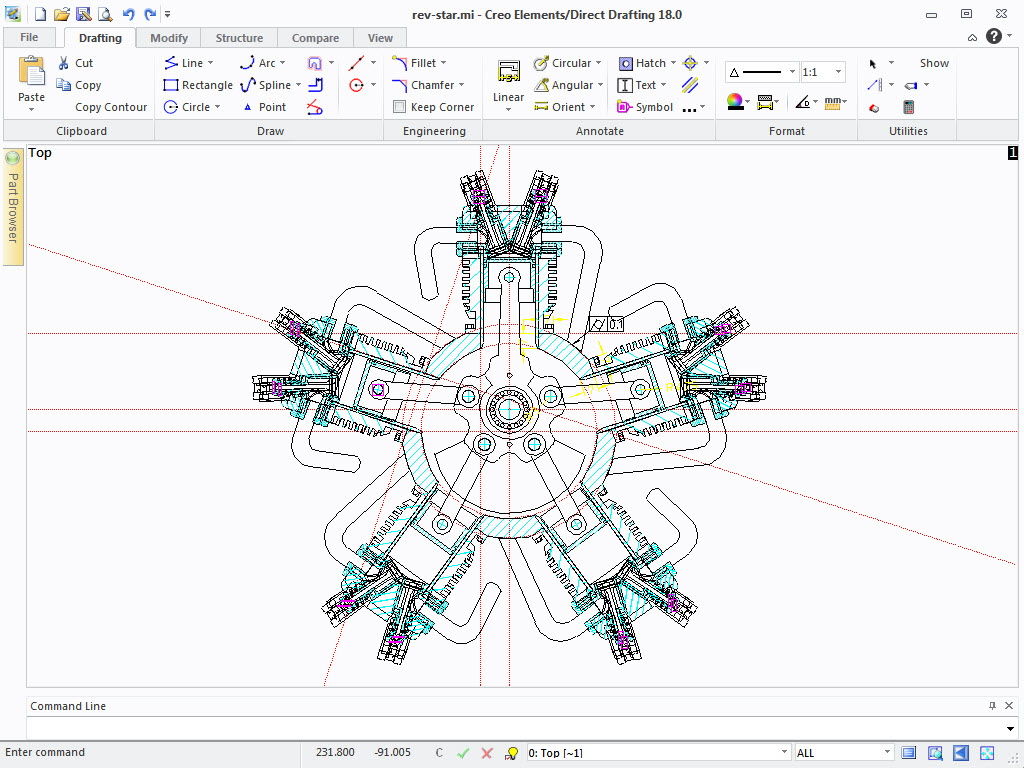Click the Undo arrow in quick access toolbar
The width and height of the screenshot is (1024, 768).
click(x=129, y=14)
